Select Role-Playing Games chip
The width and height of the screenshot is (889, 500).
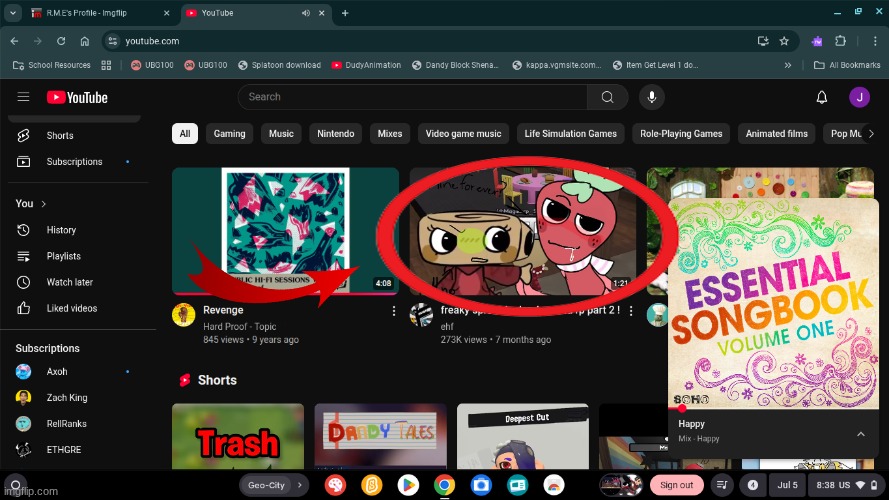coord(681,134)
